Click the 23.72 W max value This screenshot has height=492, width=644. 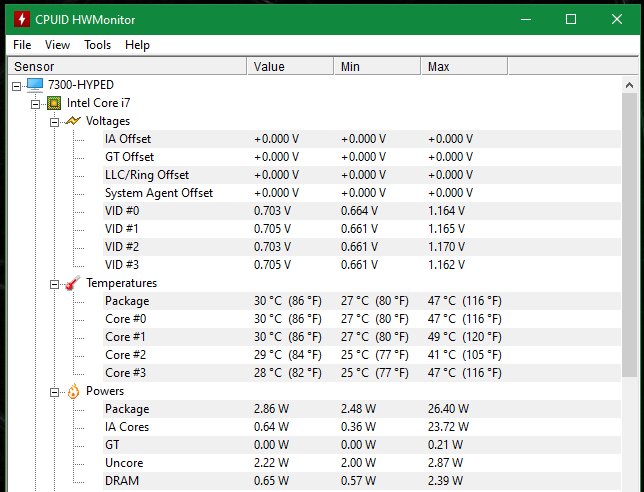click(x=448, y=427)
